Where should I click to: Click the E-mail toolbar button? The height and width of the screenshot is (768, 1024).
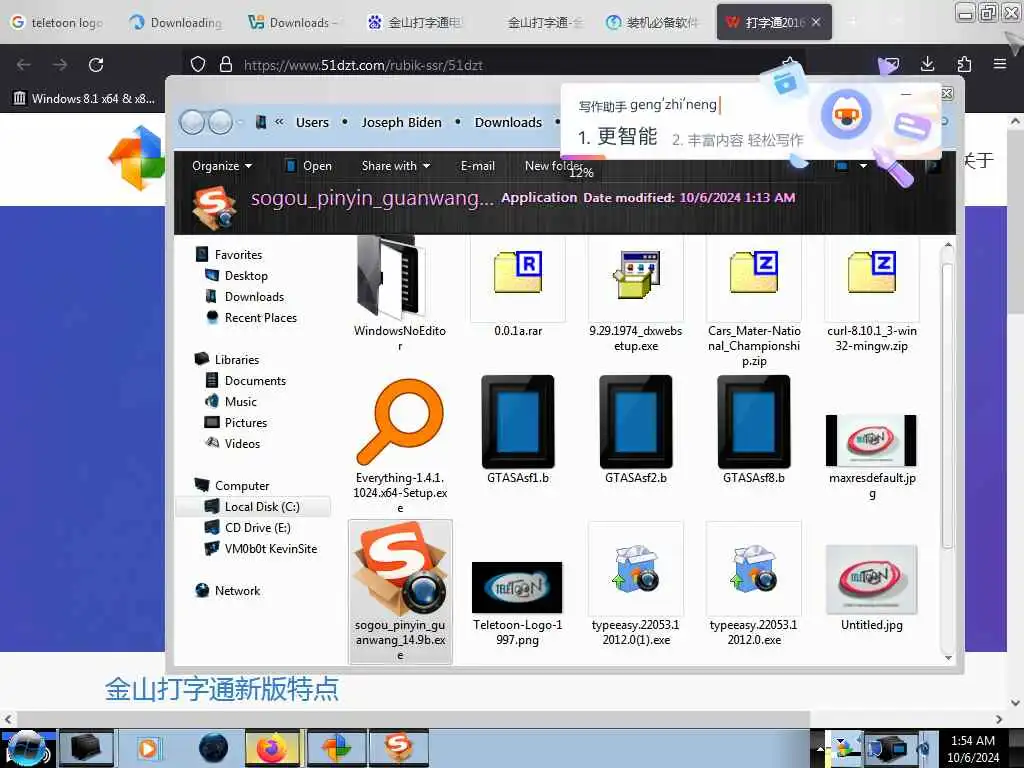coord(477,166)
